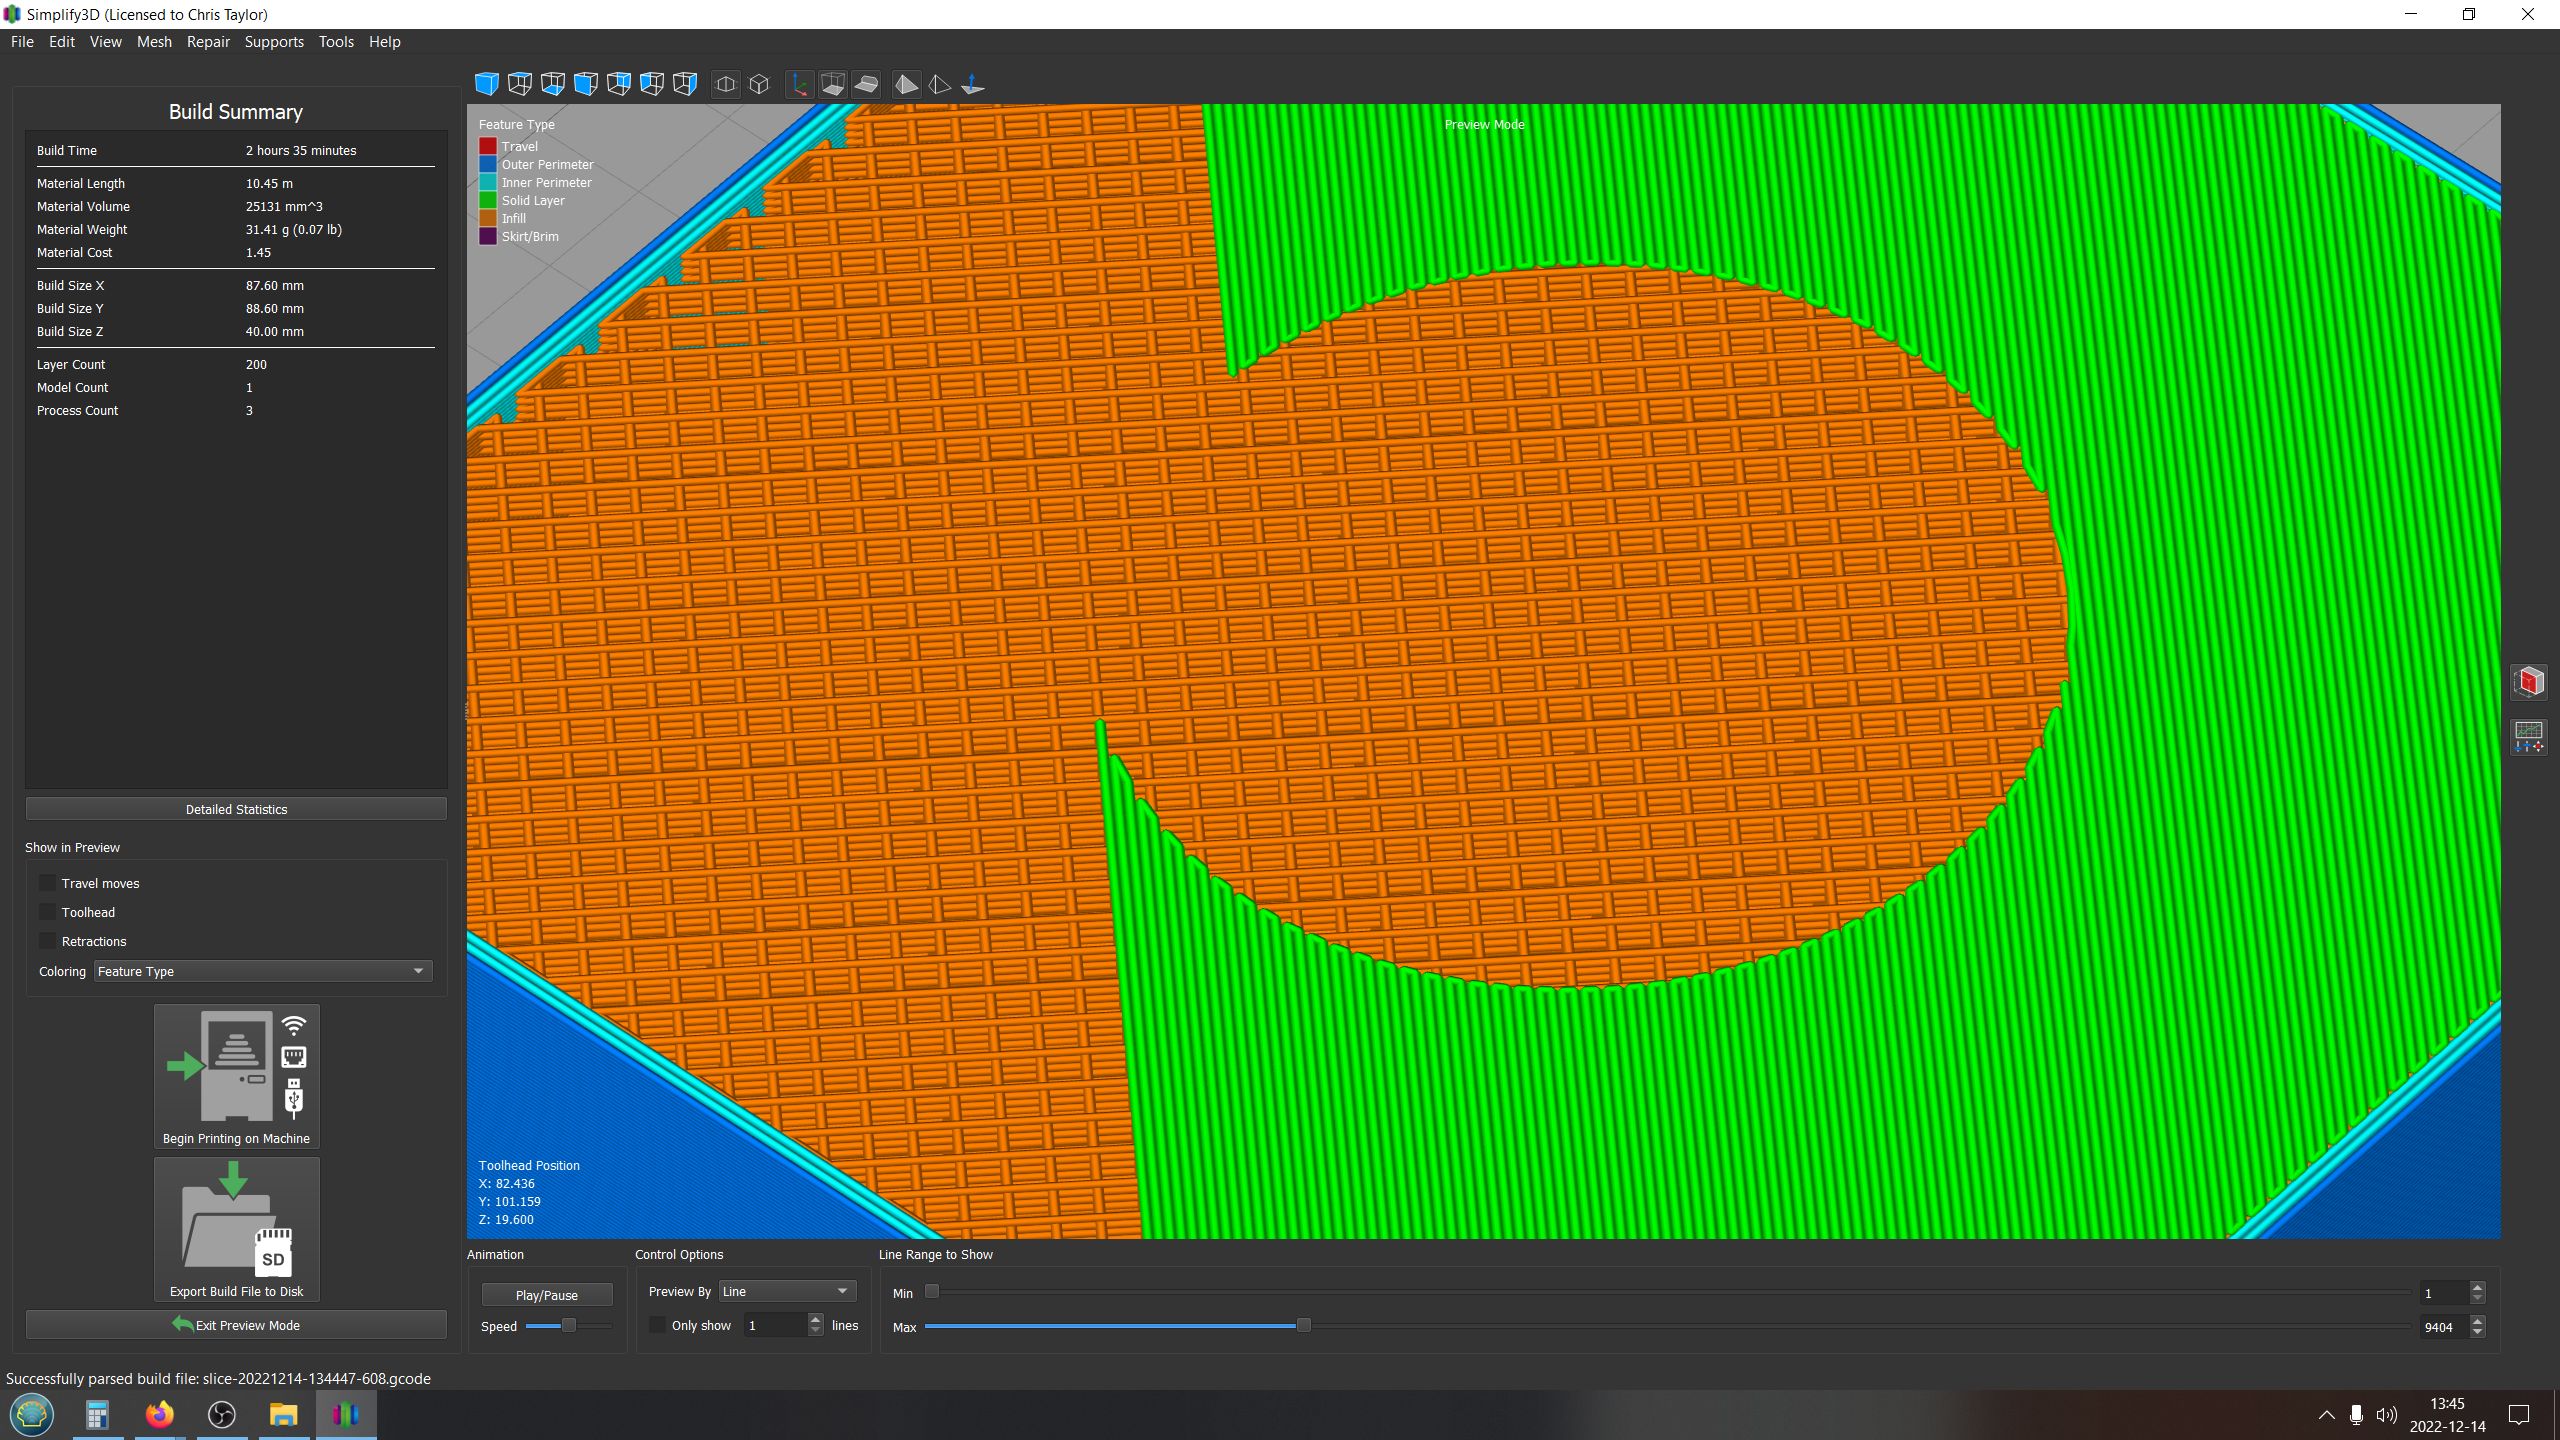Select the default isometric view cube icon

(487, 84)
